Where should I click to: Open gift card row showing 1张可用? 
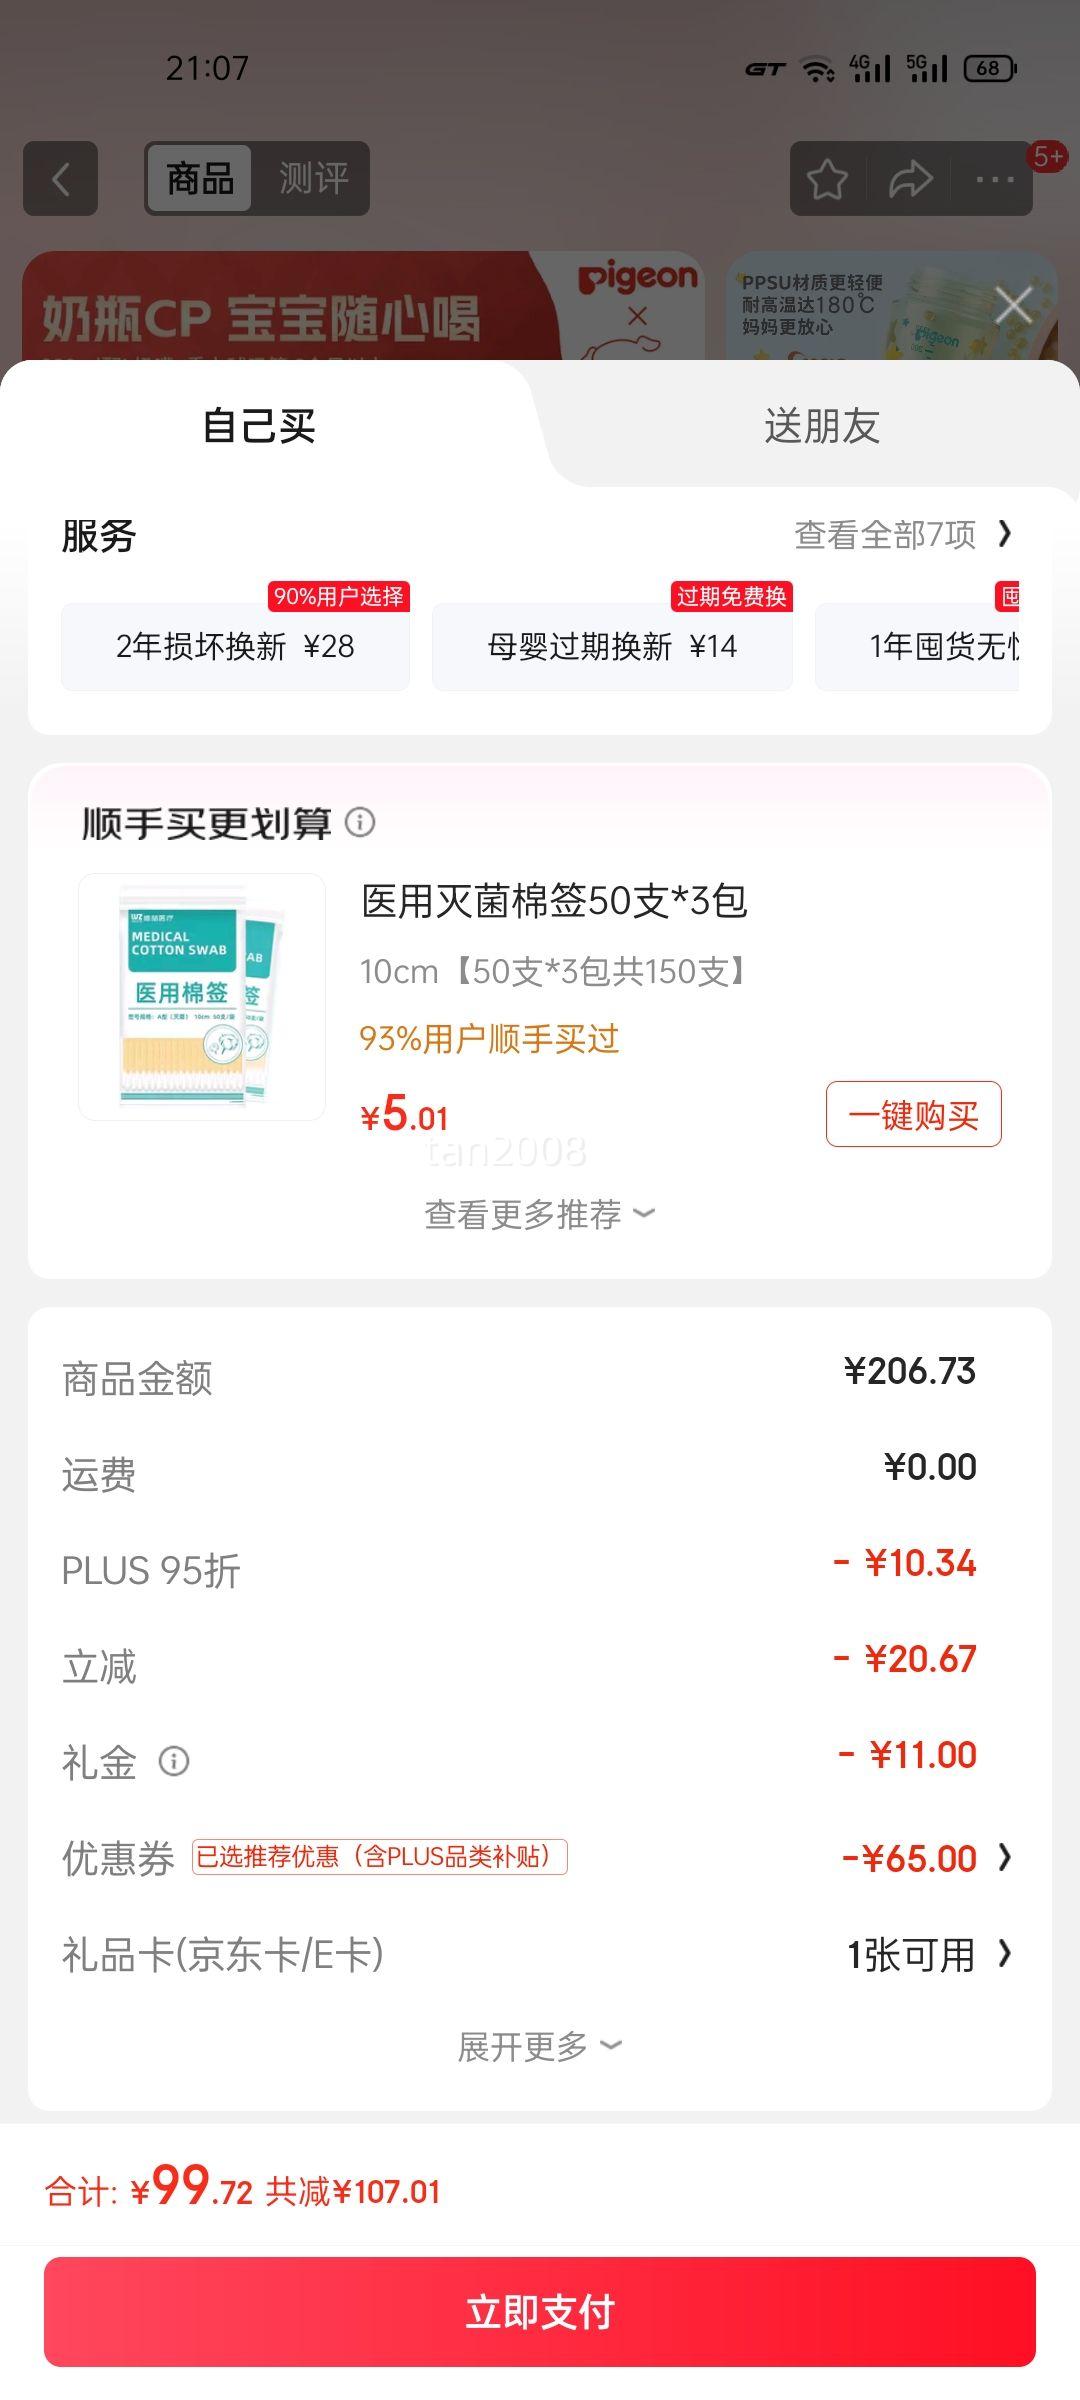[x=928, y=1954]
